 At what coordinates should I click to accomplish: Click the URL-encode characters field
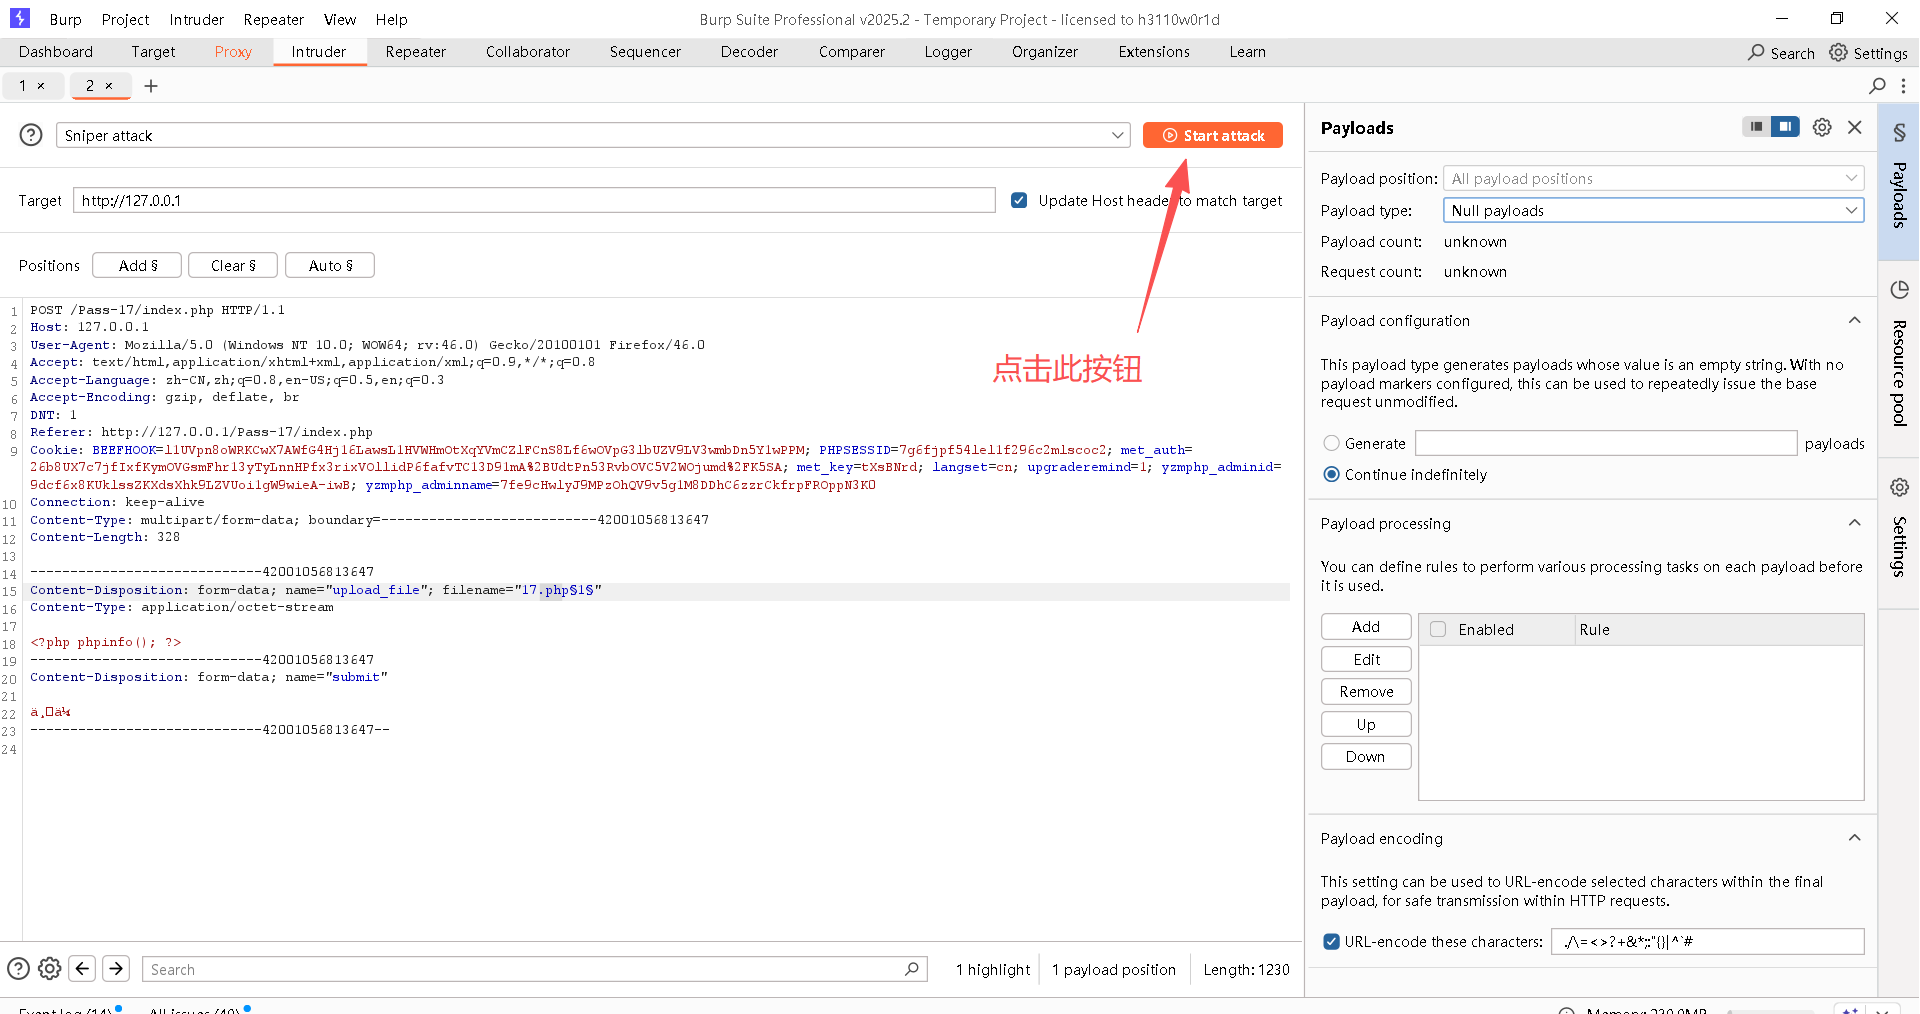tap(1707, 941)
